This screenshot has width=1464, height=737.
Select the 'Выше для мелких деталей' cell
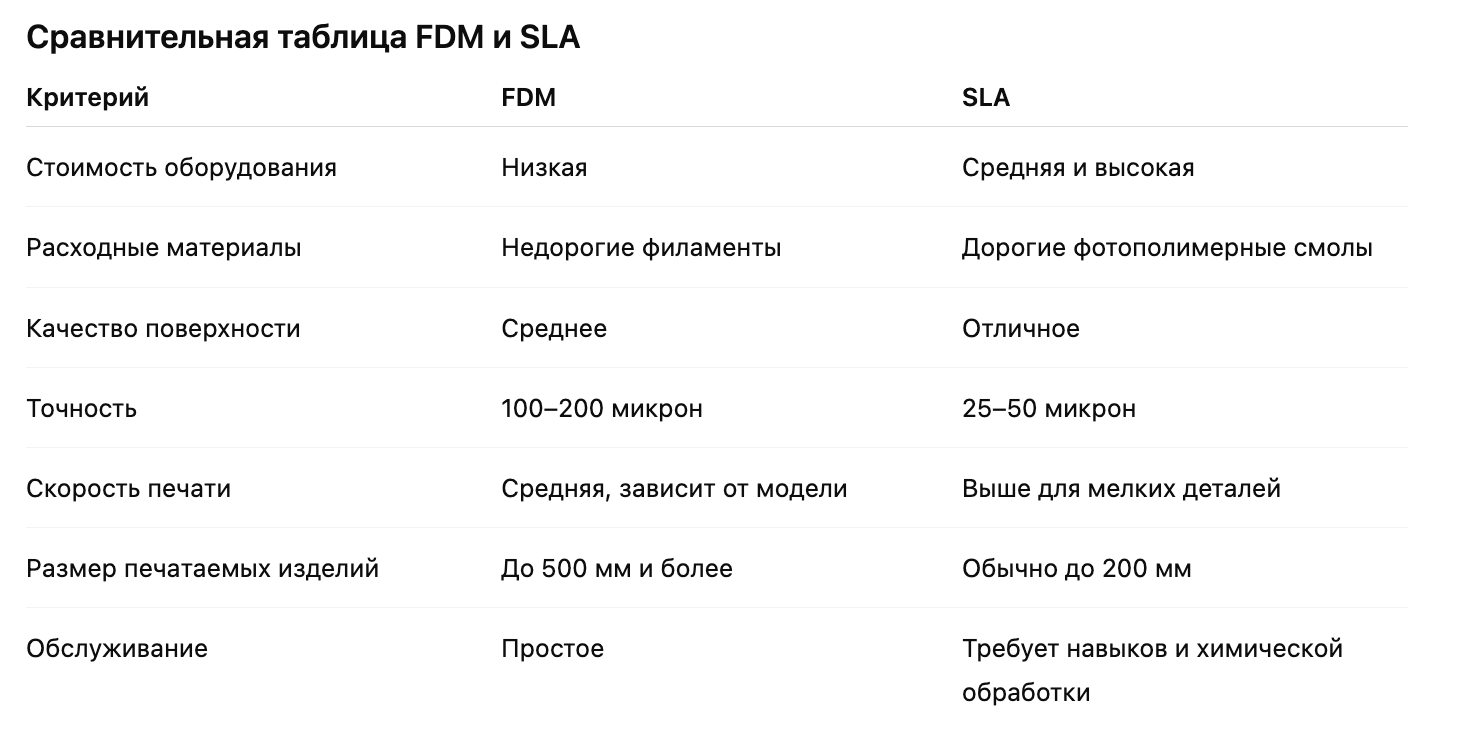coord(1121,488)
